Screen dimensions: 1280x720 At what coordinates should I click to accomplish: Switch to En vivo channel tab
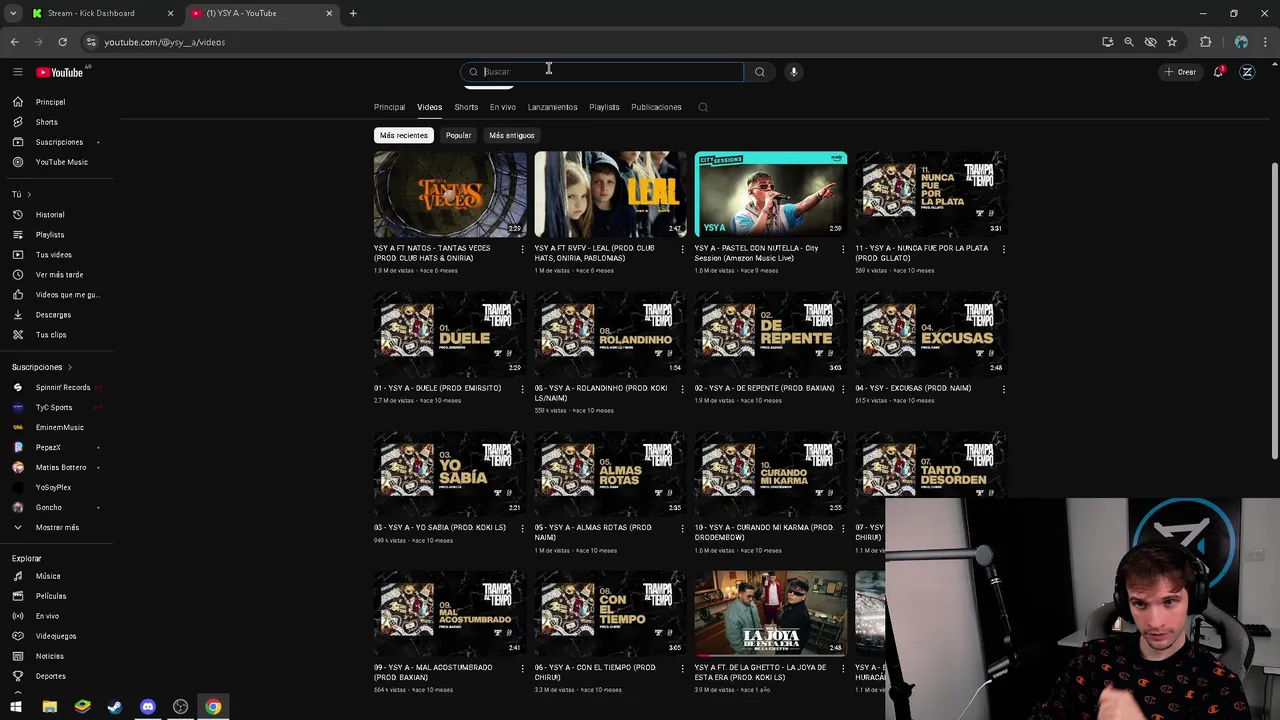[503, 107]
